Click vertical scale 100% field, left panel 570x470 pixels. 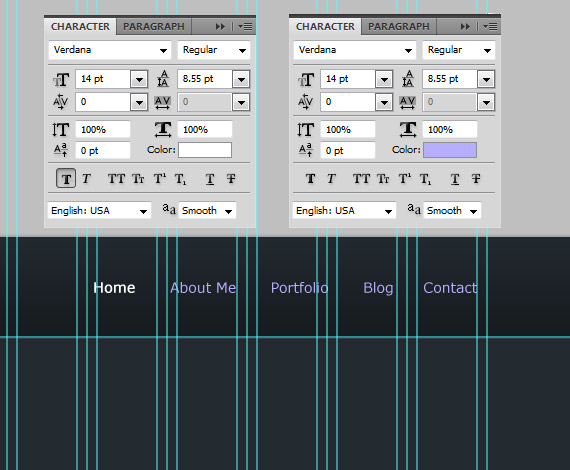[103, 129]
